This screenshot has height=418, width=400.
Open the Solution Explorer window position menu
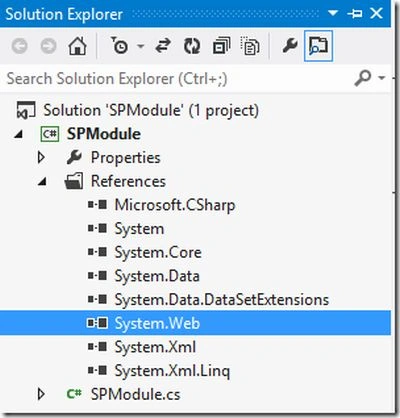coord(333,13)
